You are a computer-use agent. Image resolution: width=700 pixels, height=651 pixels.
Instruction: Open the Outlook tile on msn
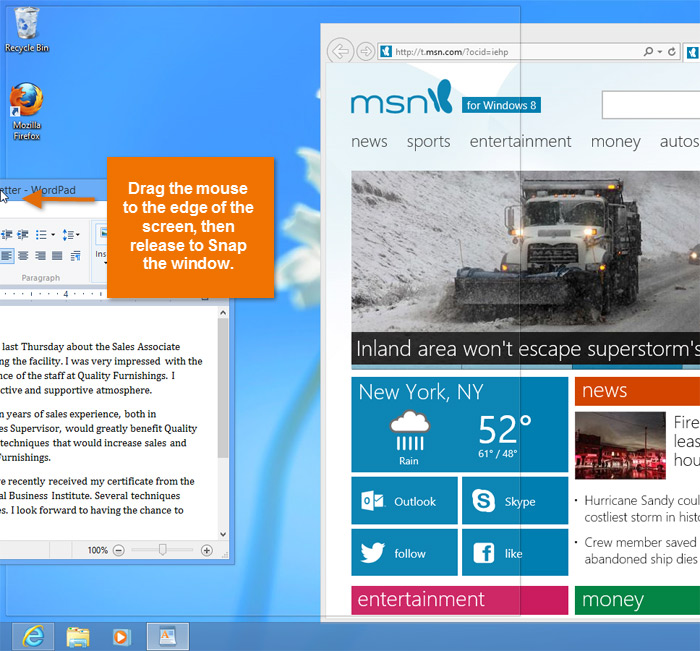404,501
